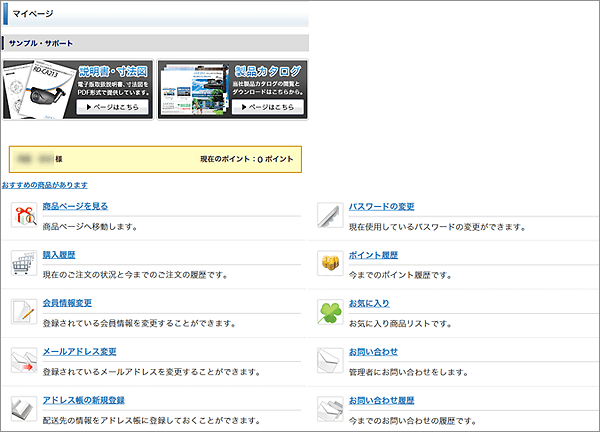Screen dimensions: 600x432
Task: Click the サンプル・サポート section heading
Action: click(x=41, y=43)
